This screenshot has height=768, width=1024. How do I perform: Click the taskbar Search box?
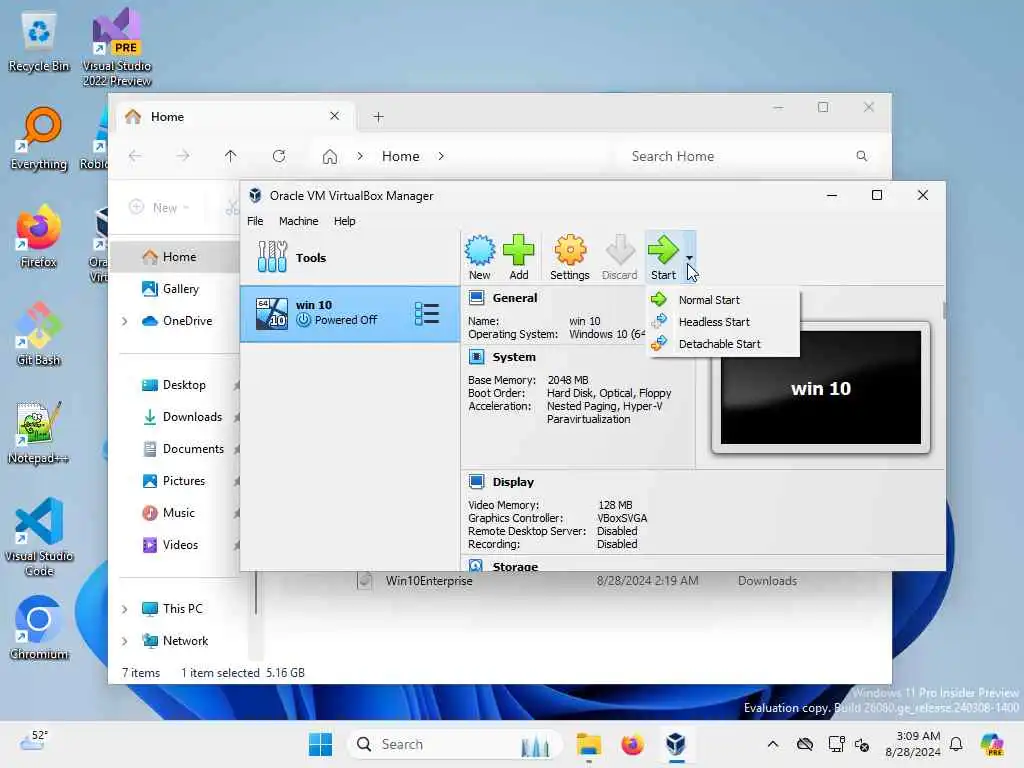coord(455,744)
